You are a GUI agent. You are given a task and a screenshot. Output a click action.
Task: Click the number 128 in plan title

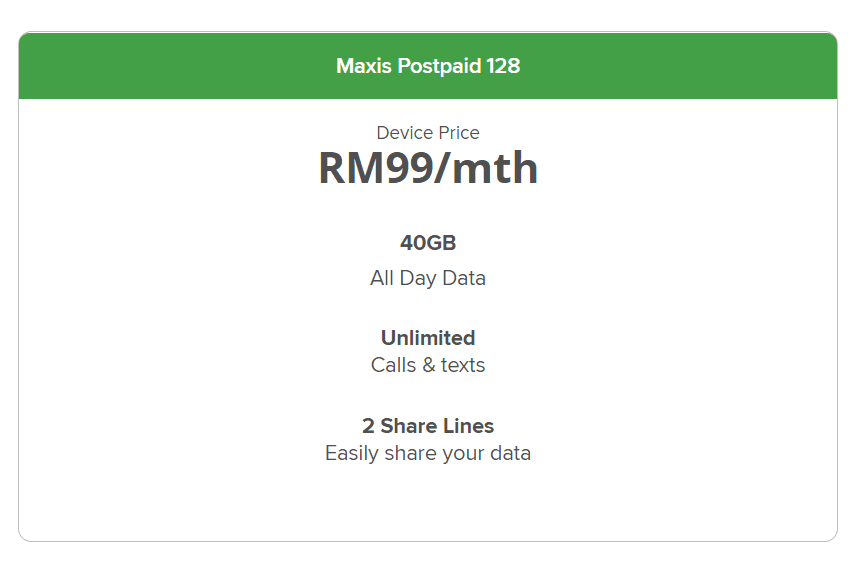pos(503,66)
